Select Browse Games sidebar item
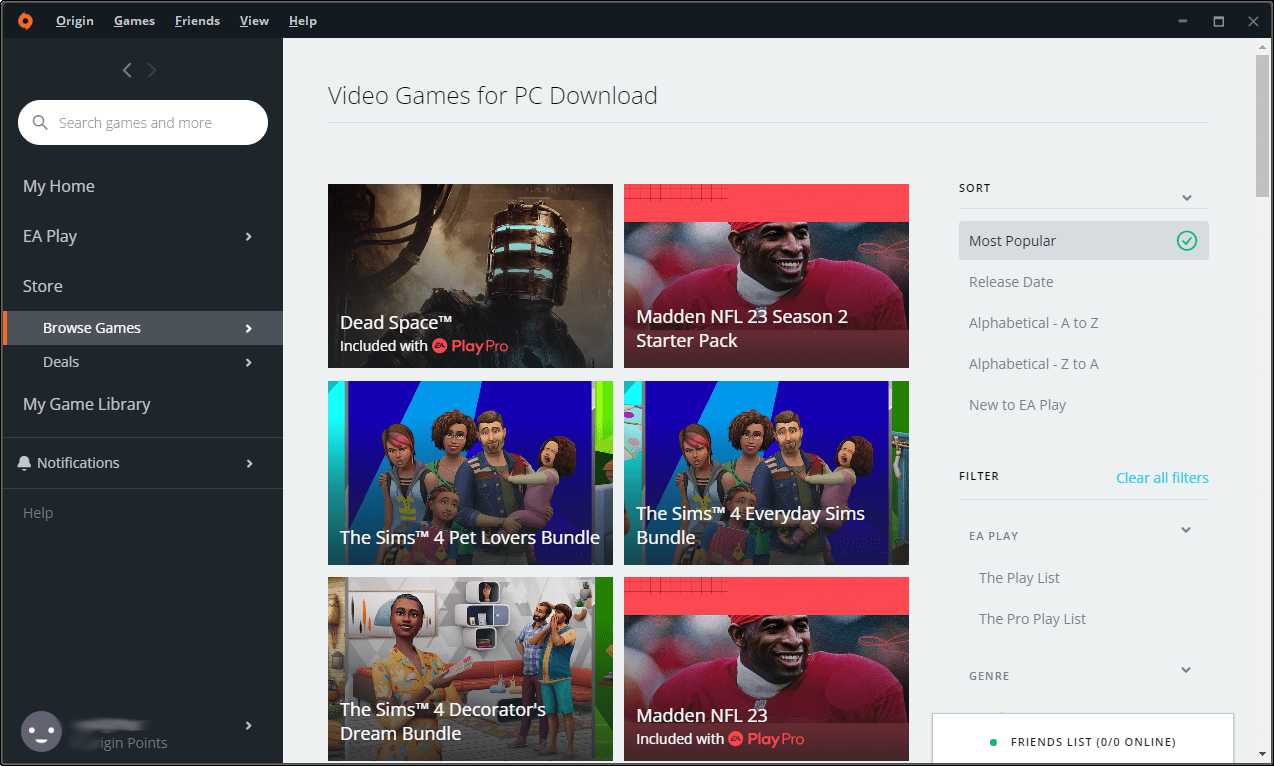This screenshot has height=766, width=1274. click(x=143, y=328)
